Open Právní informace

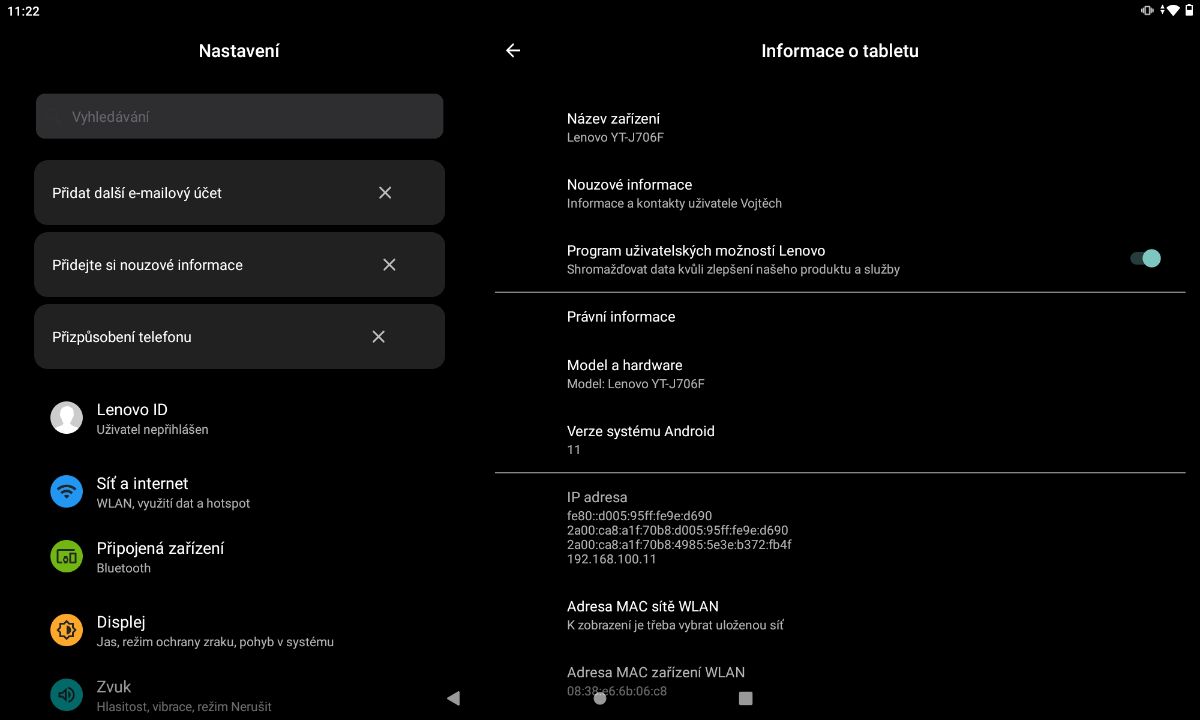point(621,317)
